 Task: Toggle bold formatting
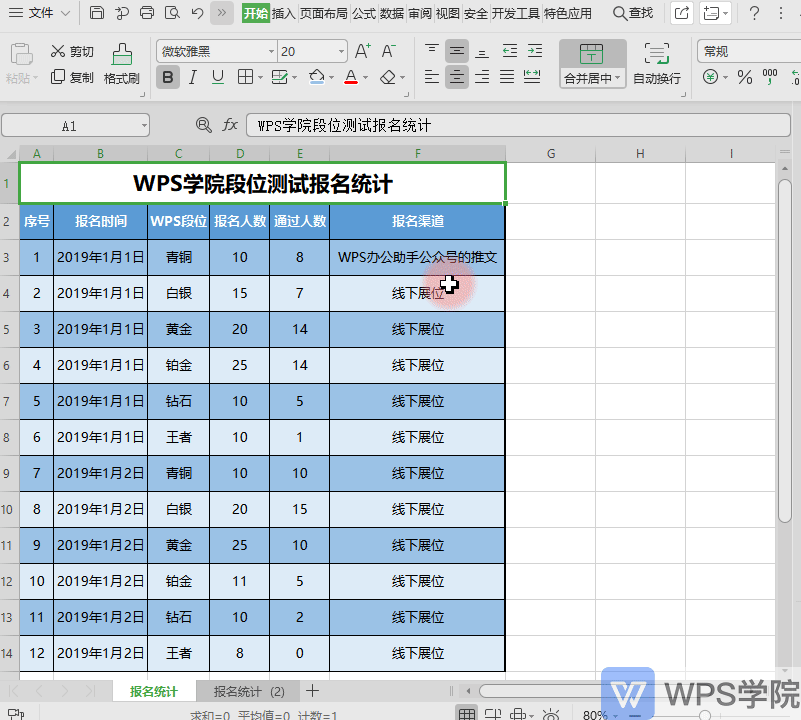tap(168, 78)
